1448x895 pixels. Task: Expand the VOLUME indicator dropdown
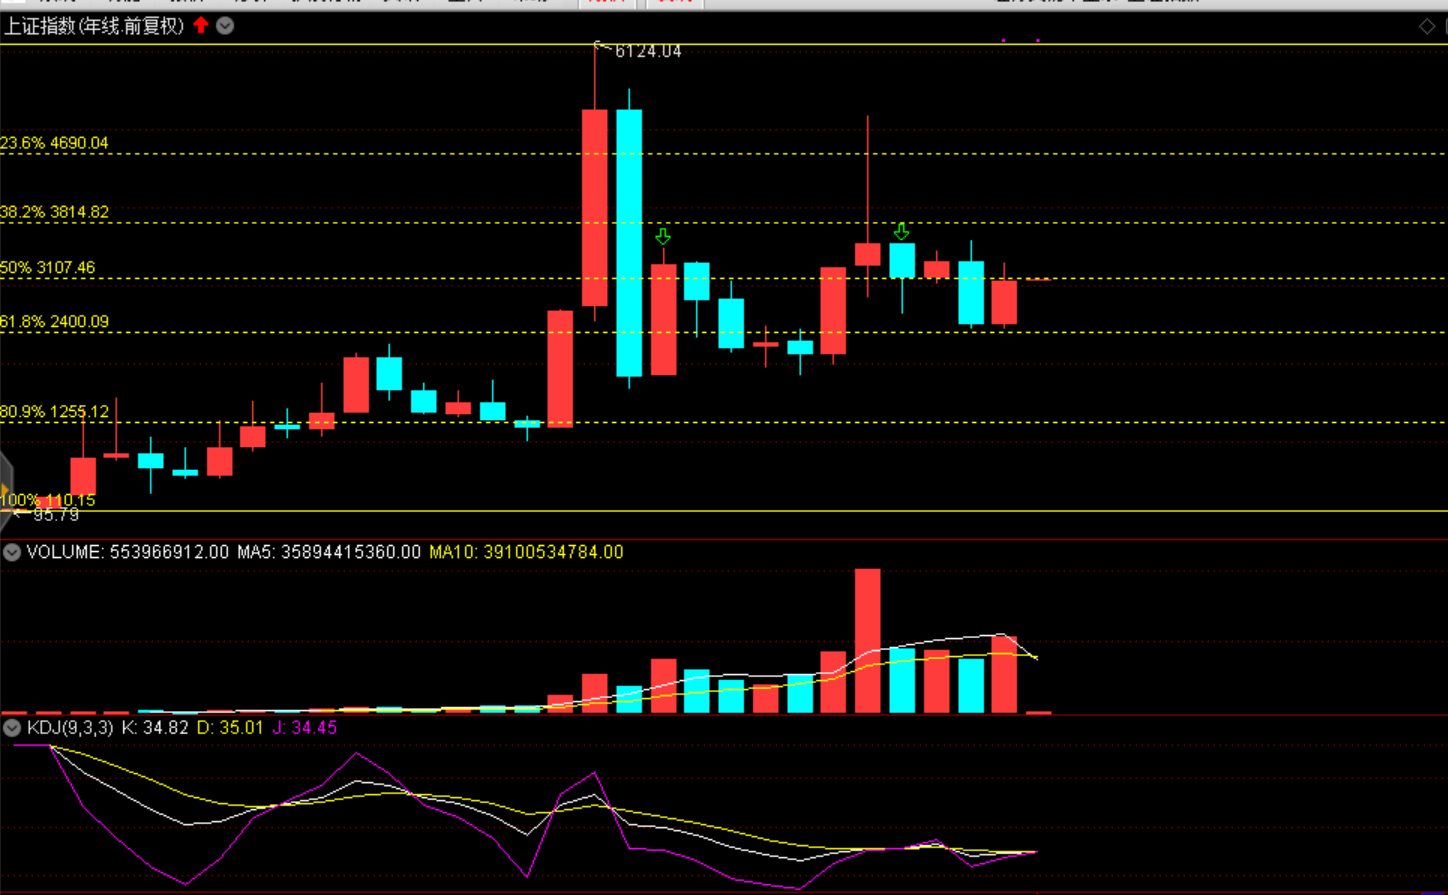coord(12,552)
